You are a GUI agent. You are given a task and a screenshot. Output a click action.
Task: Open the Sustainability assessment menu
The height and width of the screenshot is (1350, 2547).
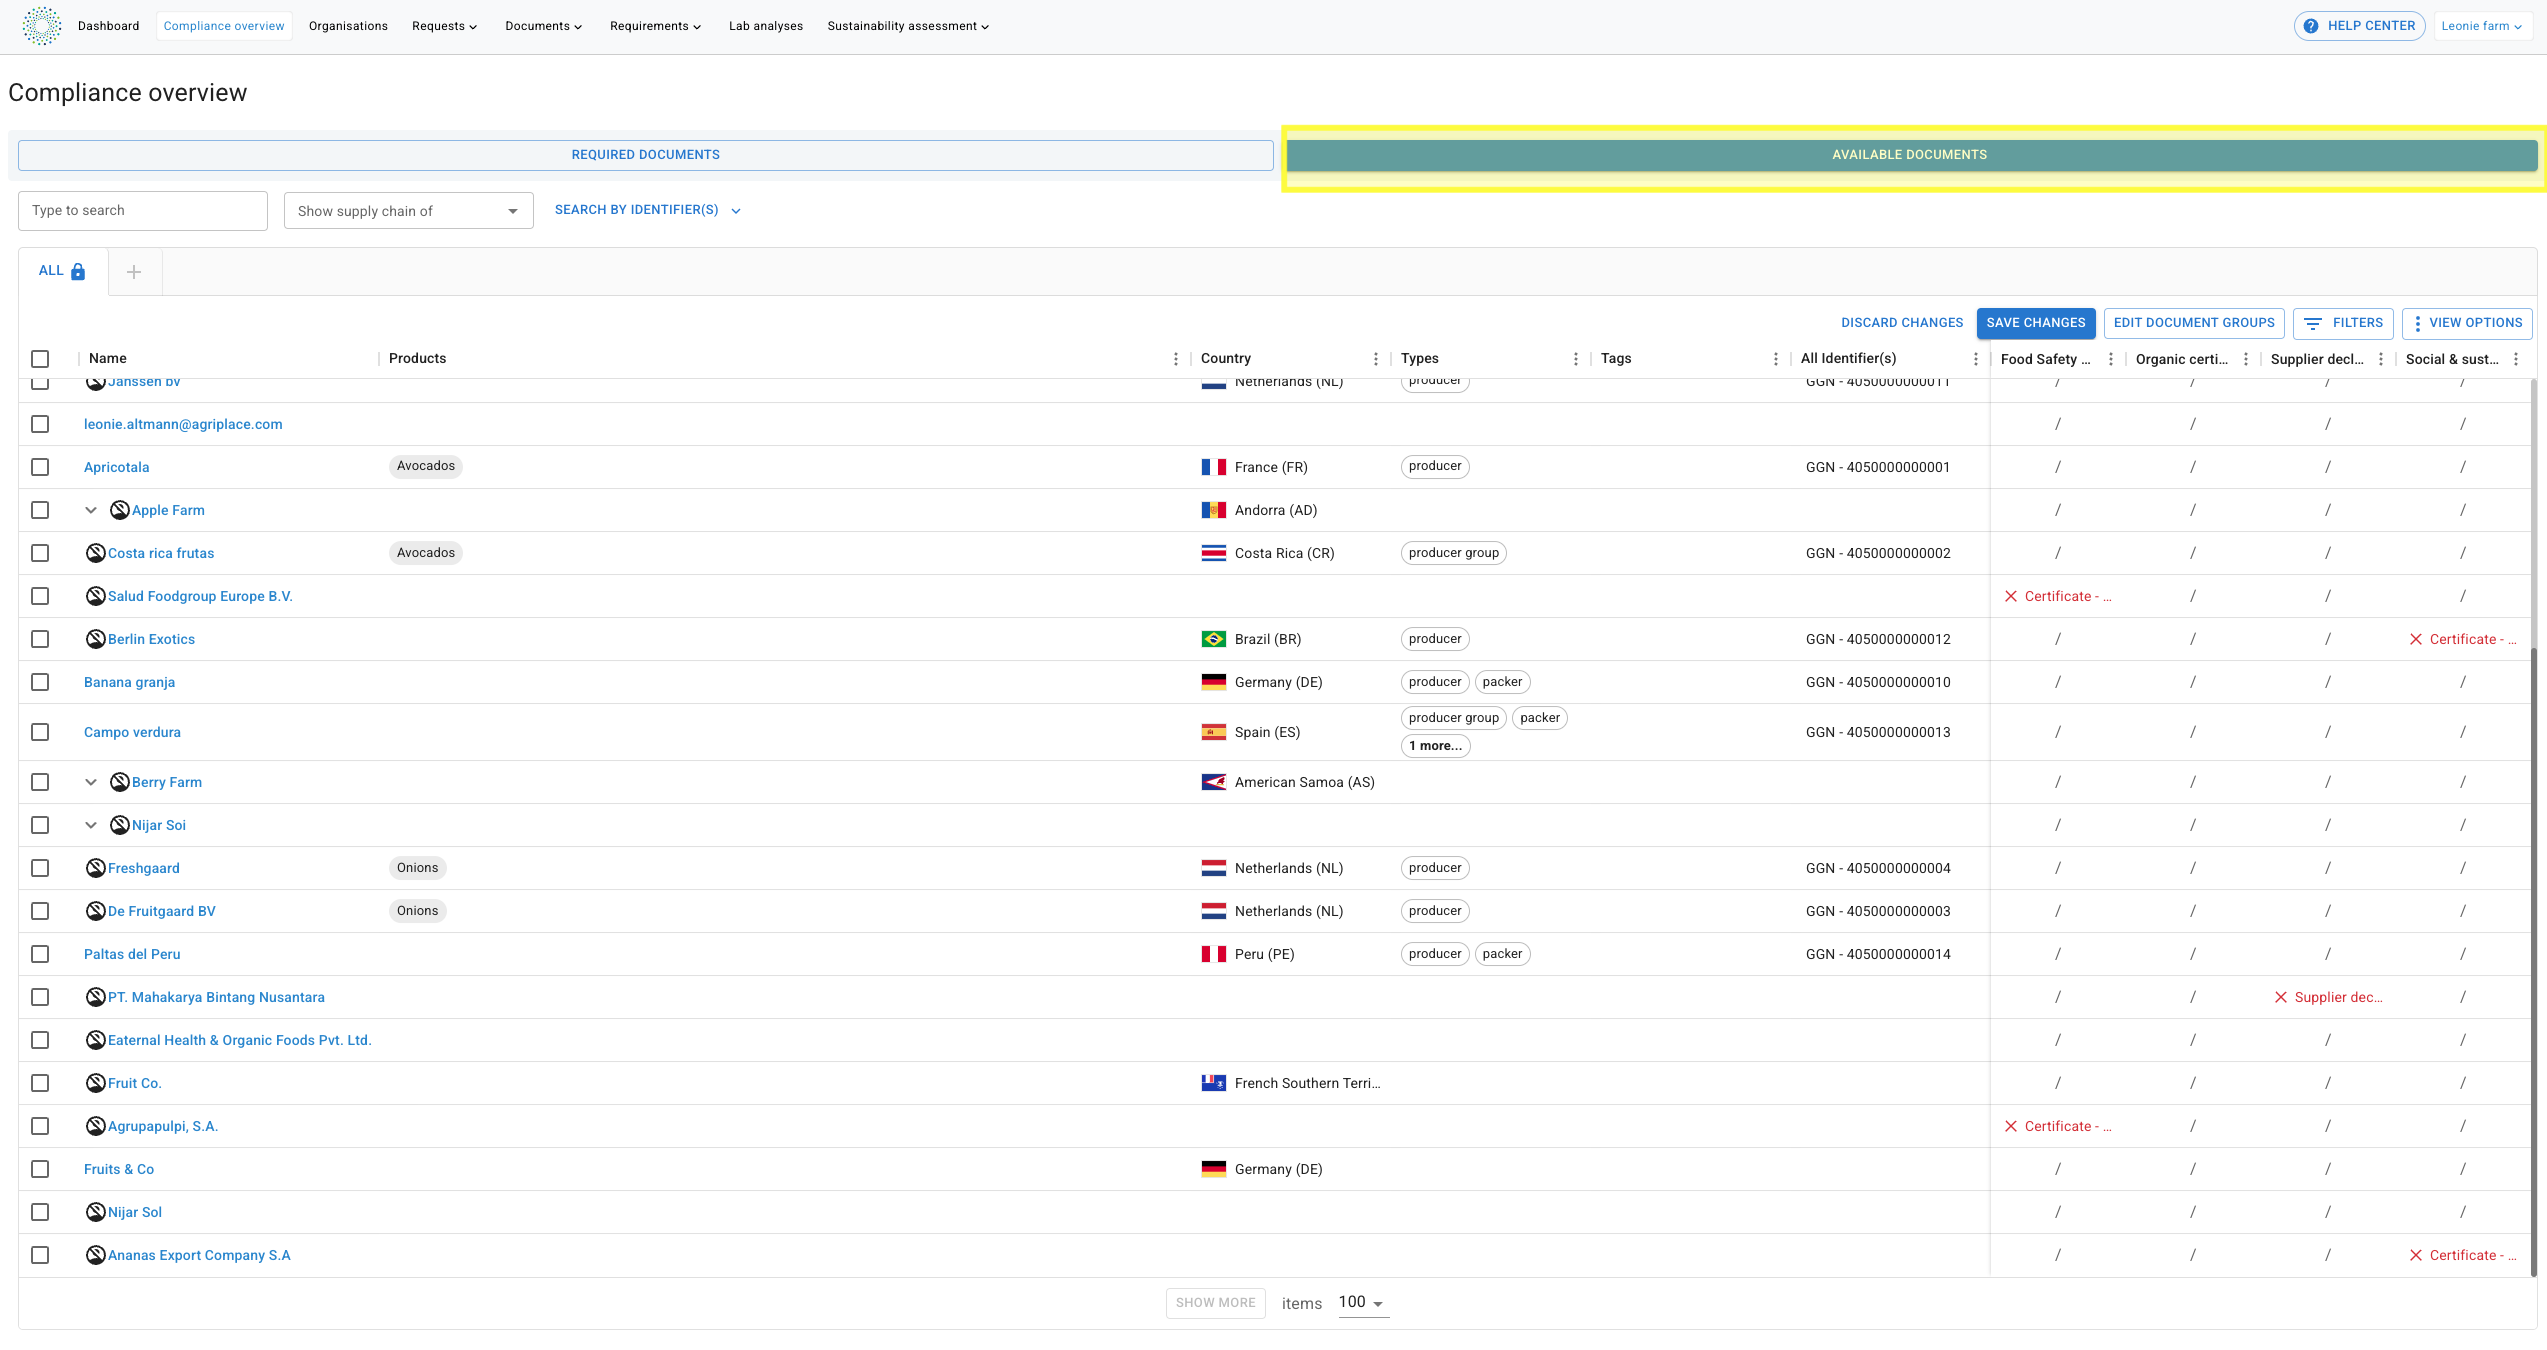click(x=908, y=26)
